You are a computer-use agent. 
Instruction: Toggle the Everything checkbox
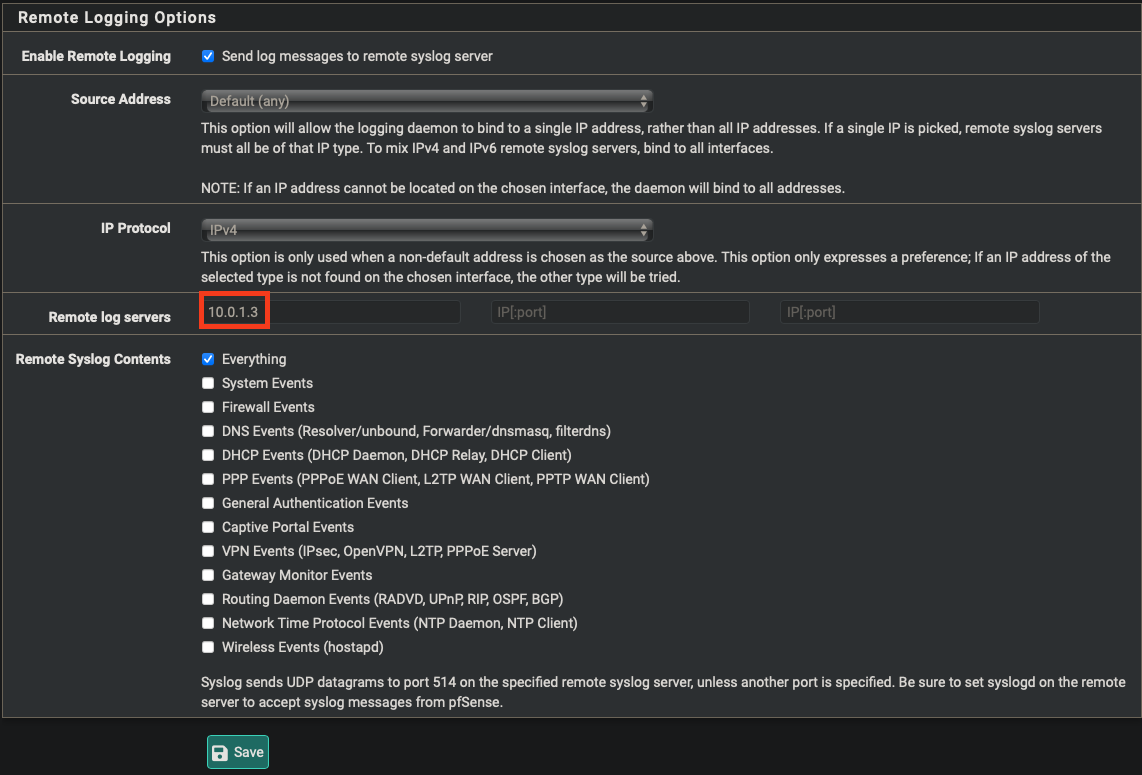click(x=208, y=359)
